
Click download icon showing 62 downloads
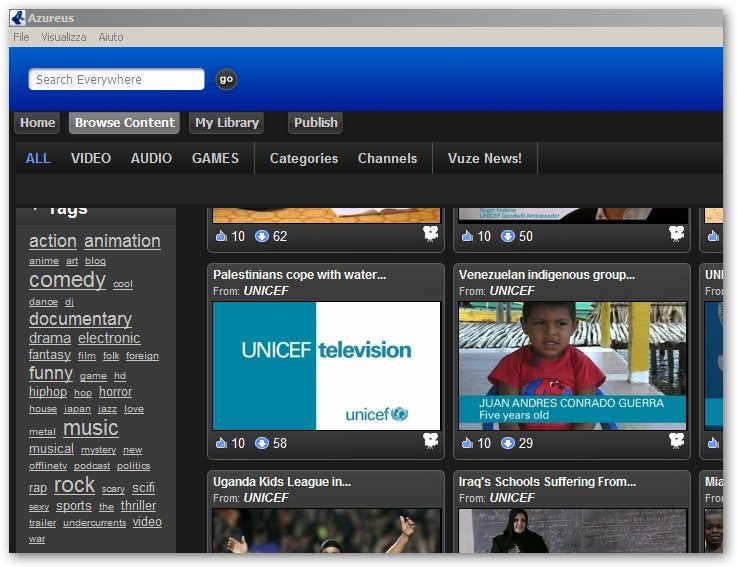coord(262,236)
